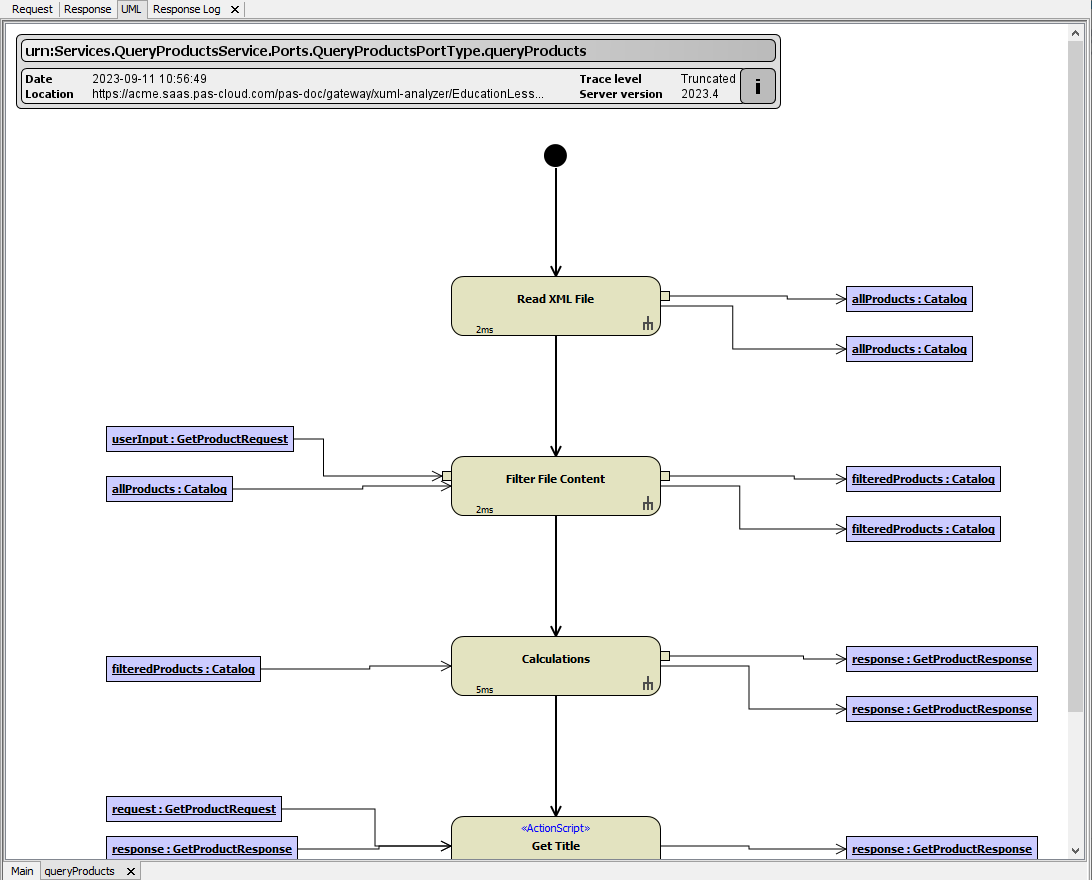Switch to the queryProducts tab
The height and width of the screenshot is (880, 1092).
click(79, 871)
